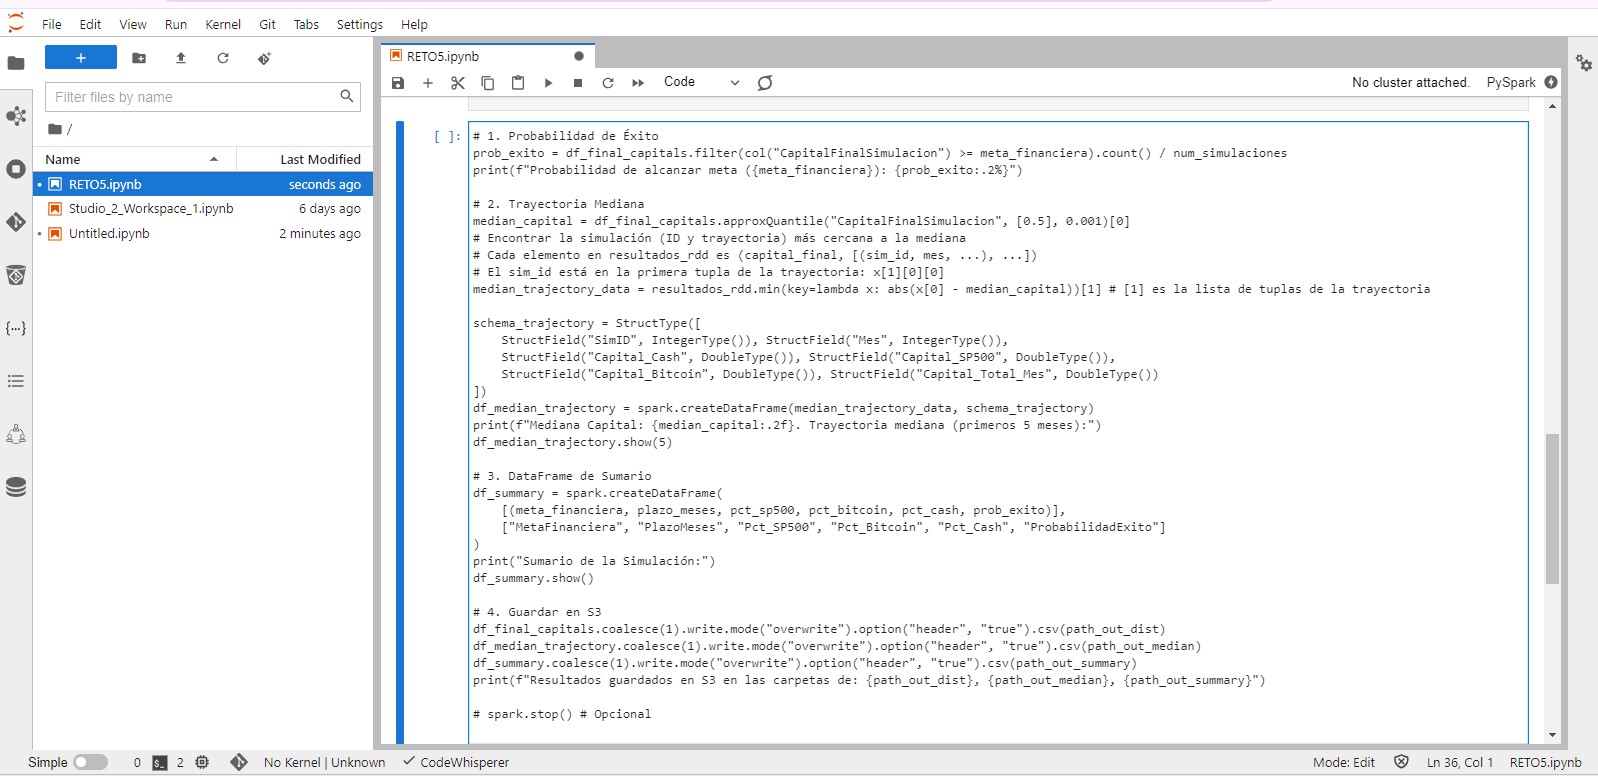Open the data stack sidebar icon
The width and height of the screenshot is (1598, 776).
pos(16,487)
